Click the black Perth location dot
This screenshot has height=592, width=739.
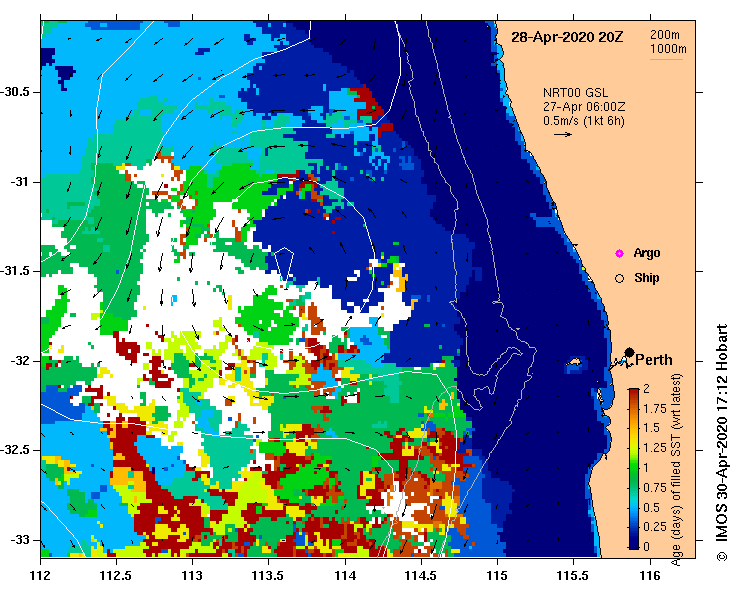pyautogui.click(x=629, y=352)
